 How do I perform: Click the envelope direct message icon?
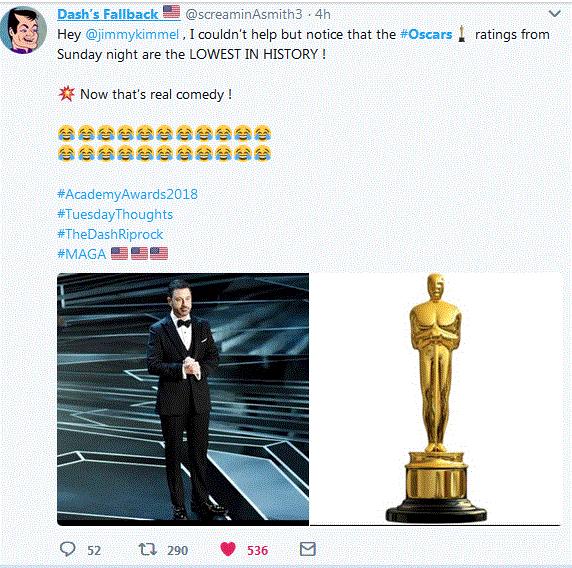[x=308, y=549]
